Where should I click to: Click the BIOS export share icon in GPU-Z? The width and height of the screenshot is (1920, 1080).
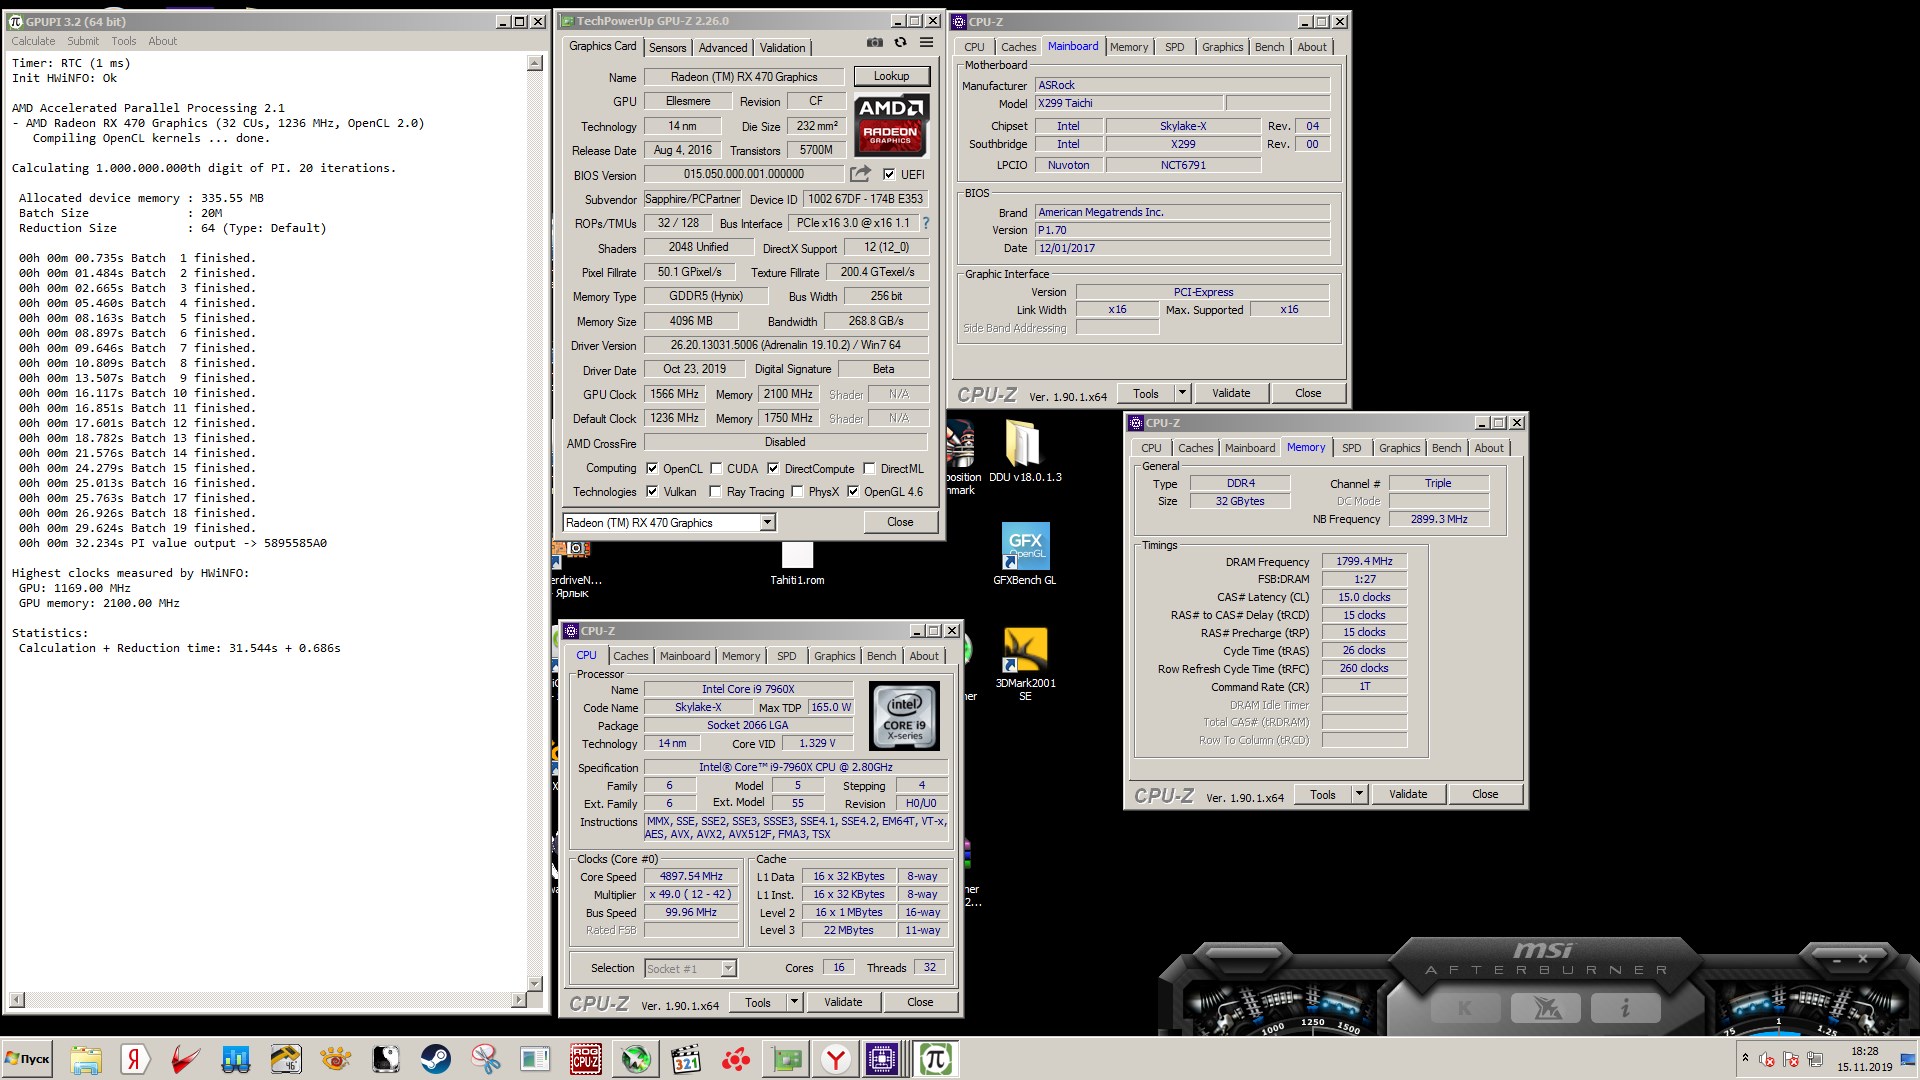(x=860, y=174)
